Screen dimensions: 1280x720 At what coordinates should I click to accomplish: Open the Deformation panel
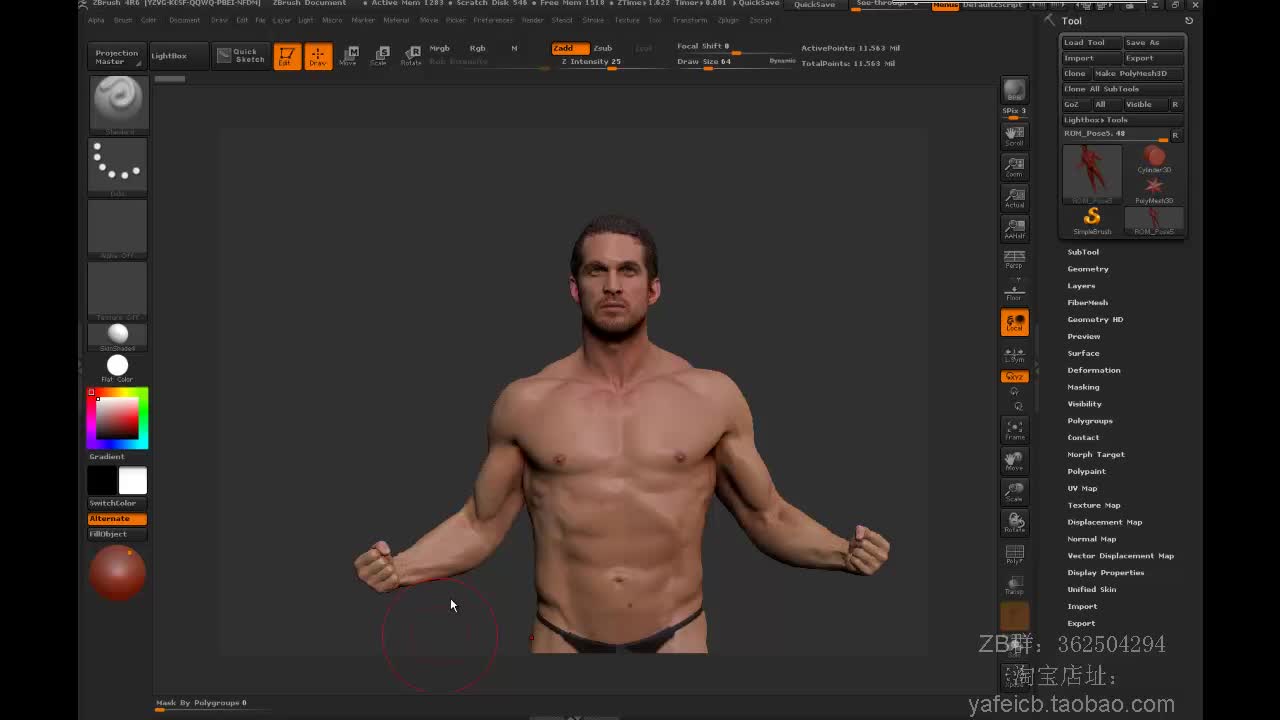tap(1094, 370)
